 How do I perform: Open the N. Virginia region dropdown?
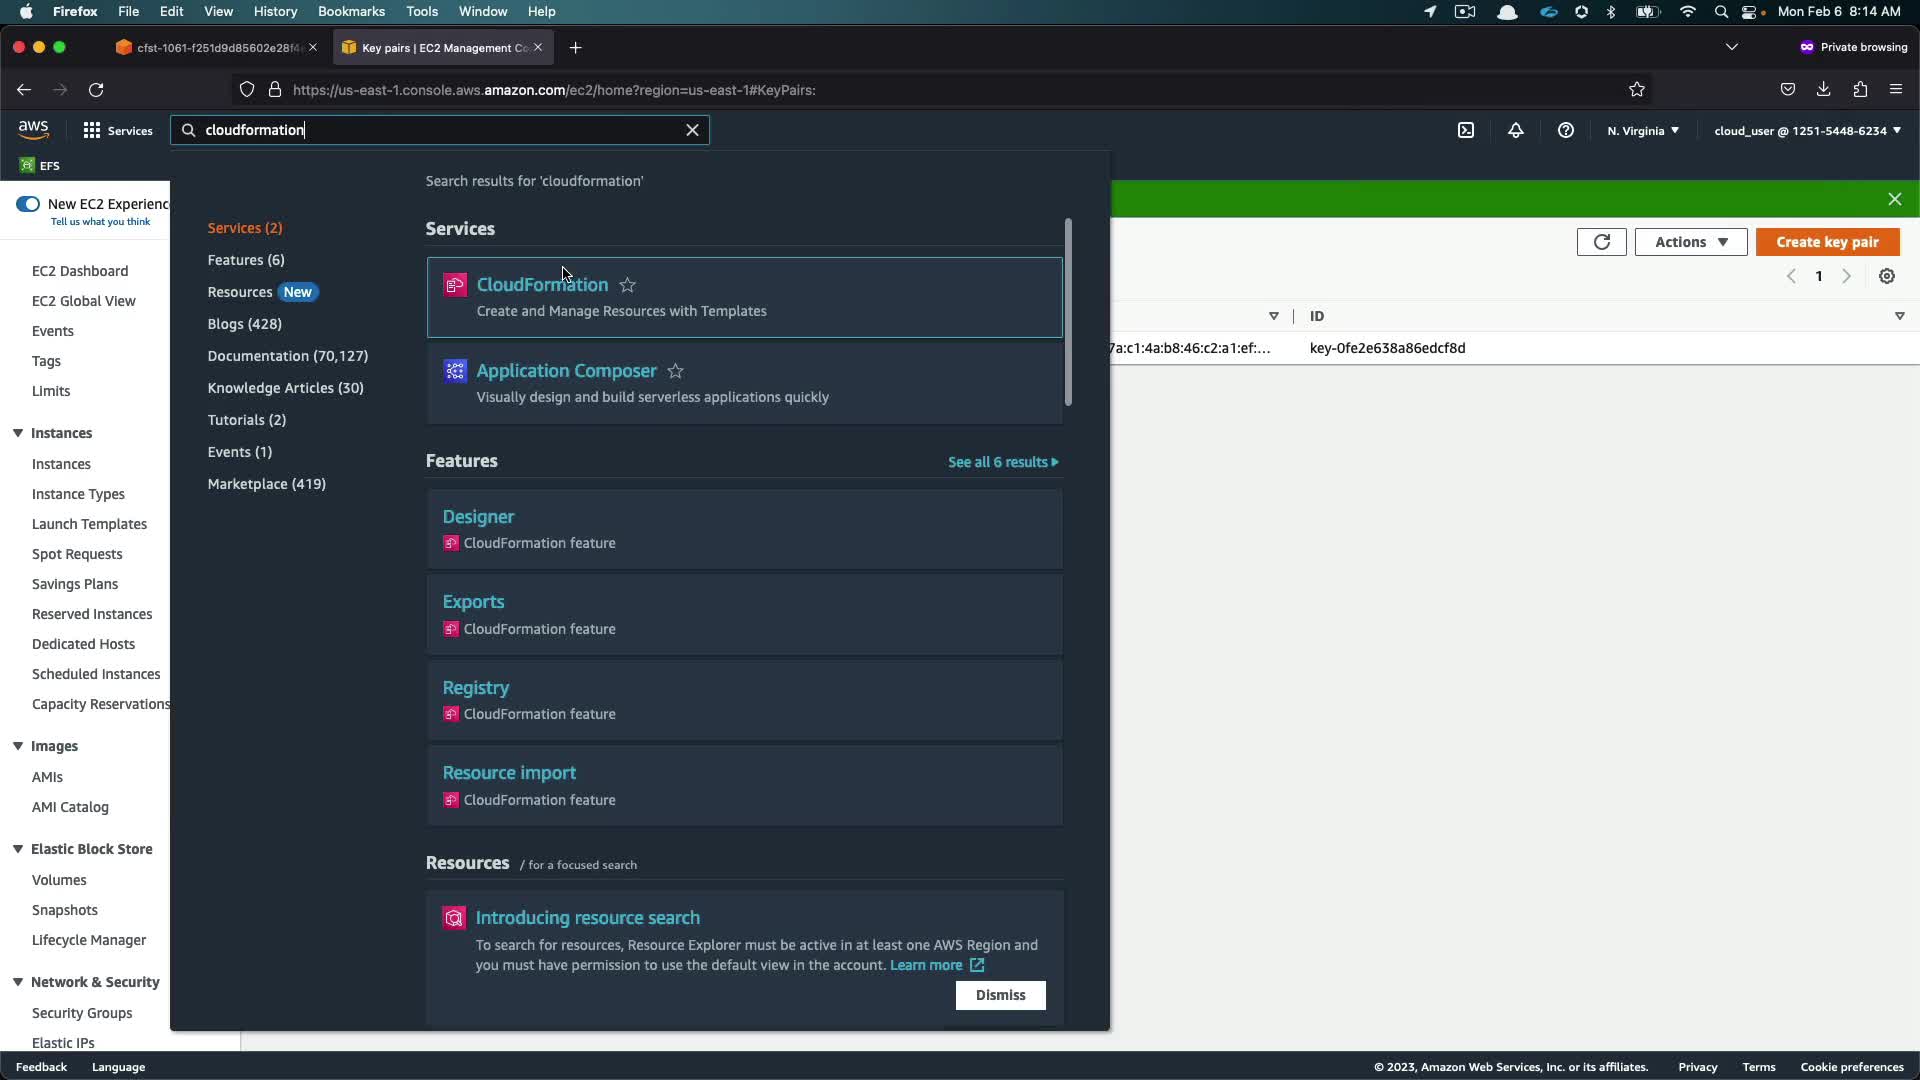point(1643,131)
